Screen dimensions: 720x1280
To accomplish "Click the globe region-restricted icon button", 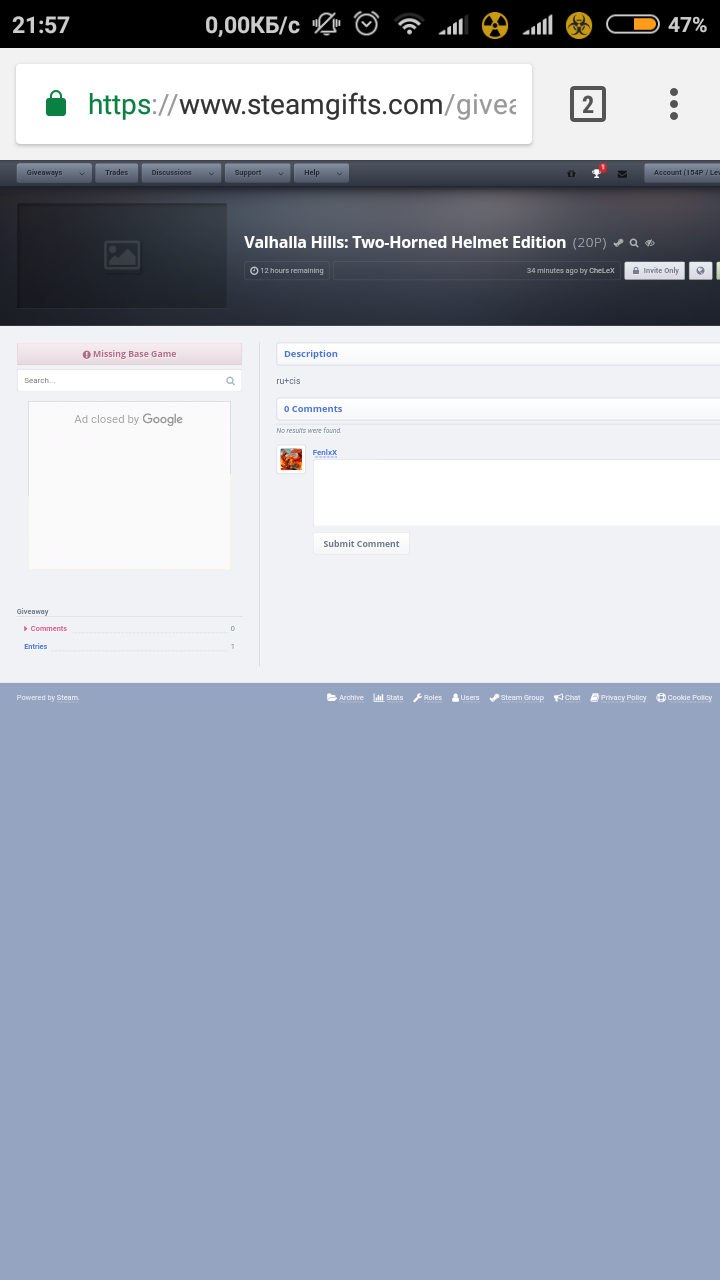I will tap(700, 271).
